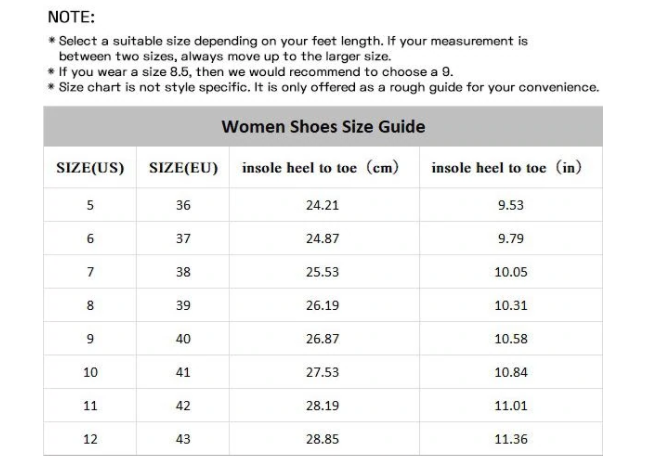Click the 28.85 cm measurement cell

[322, 439]
